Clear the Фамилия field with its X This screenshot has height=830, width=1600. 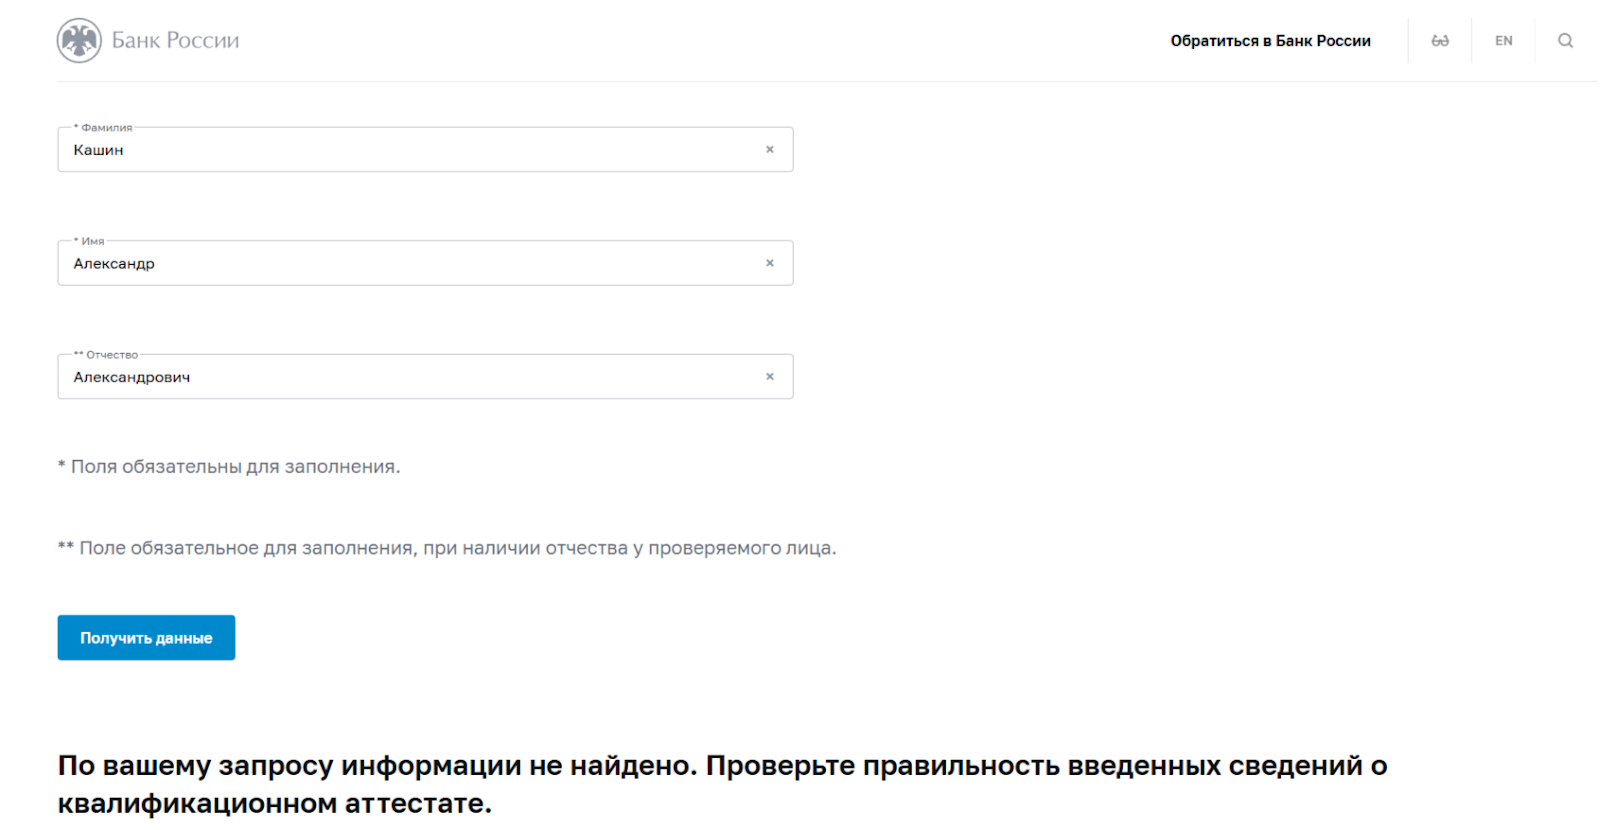click(x=769, y=150)
